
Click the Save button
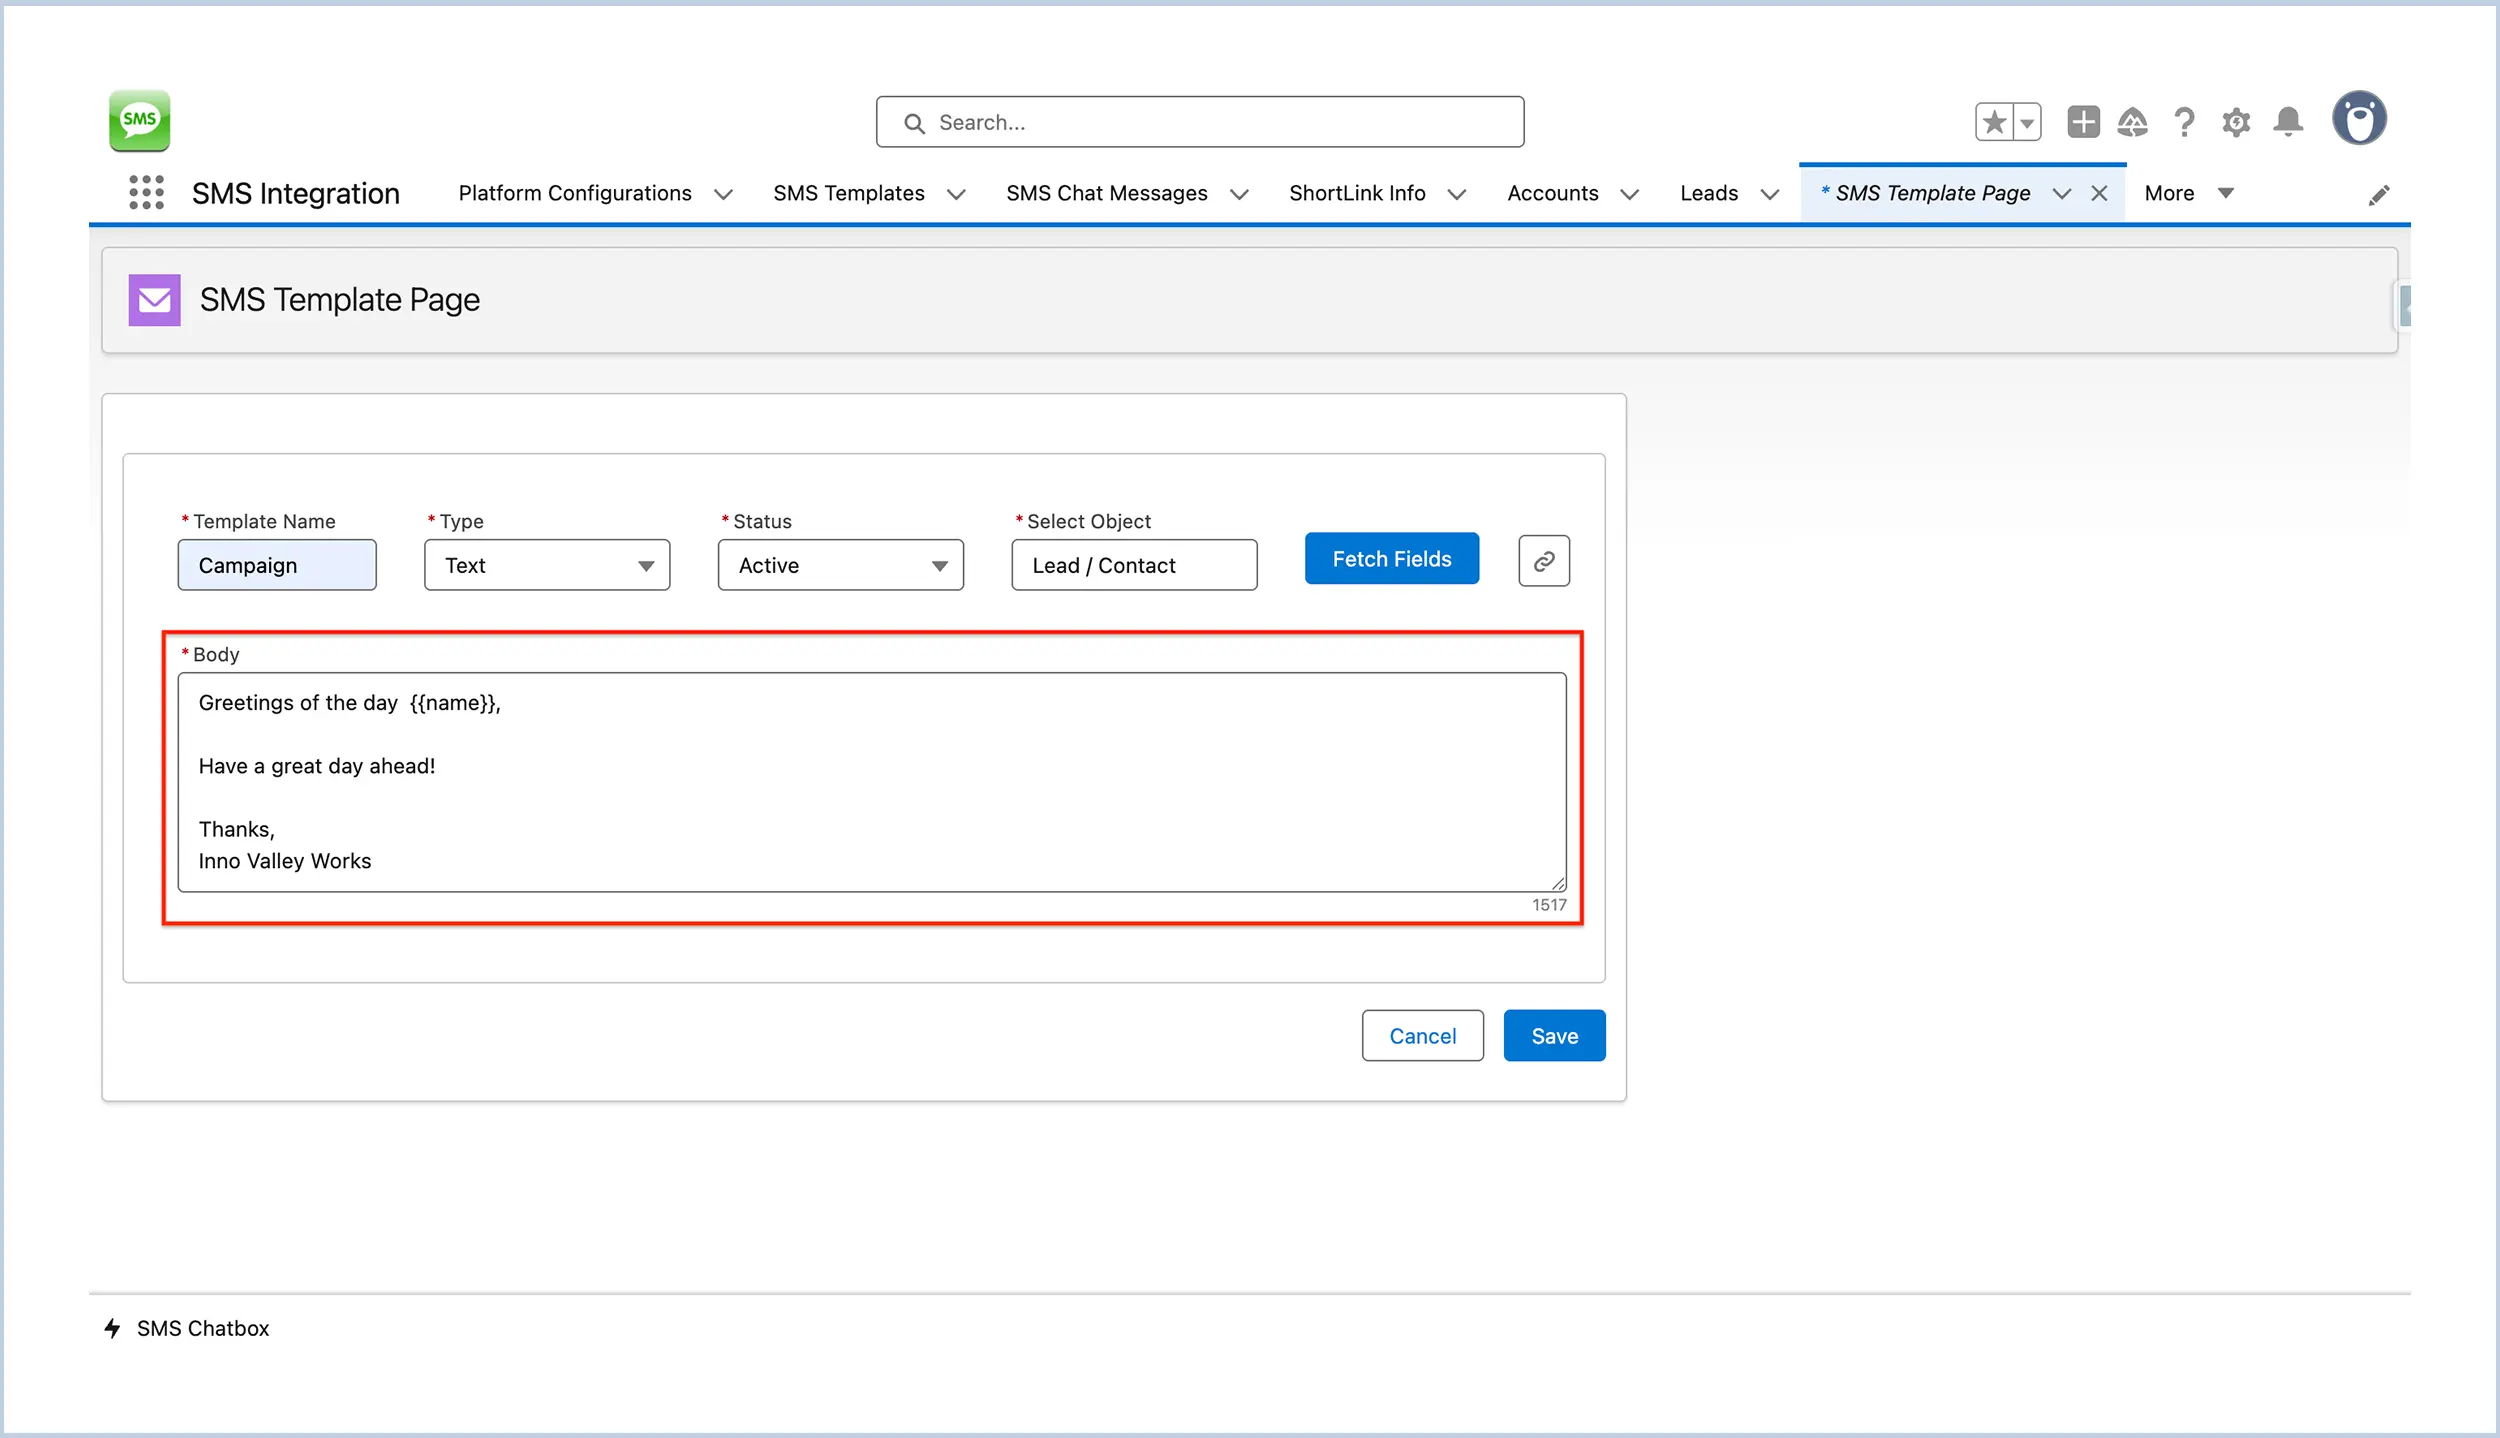[1554, 1035]
